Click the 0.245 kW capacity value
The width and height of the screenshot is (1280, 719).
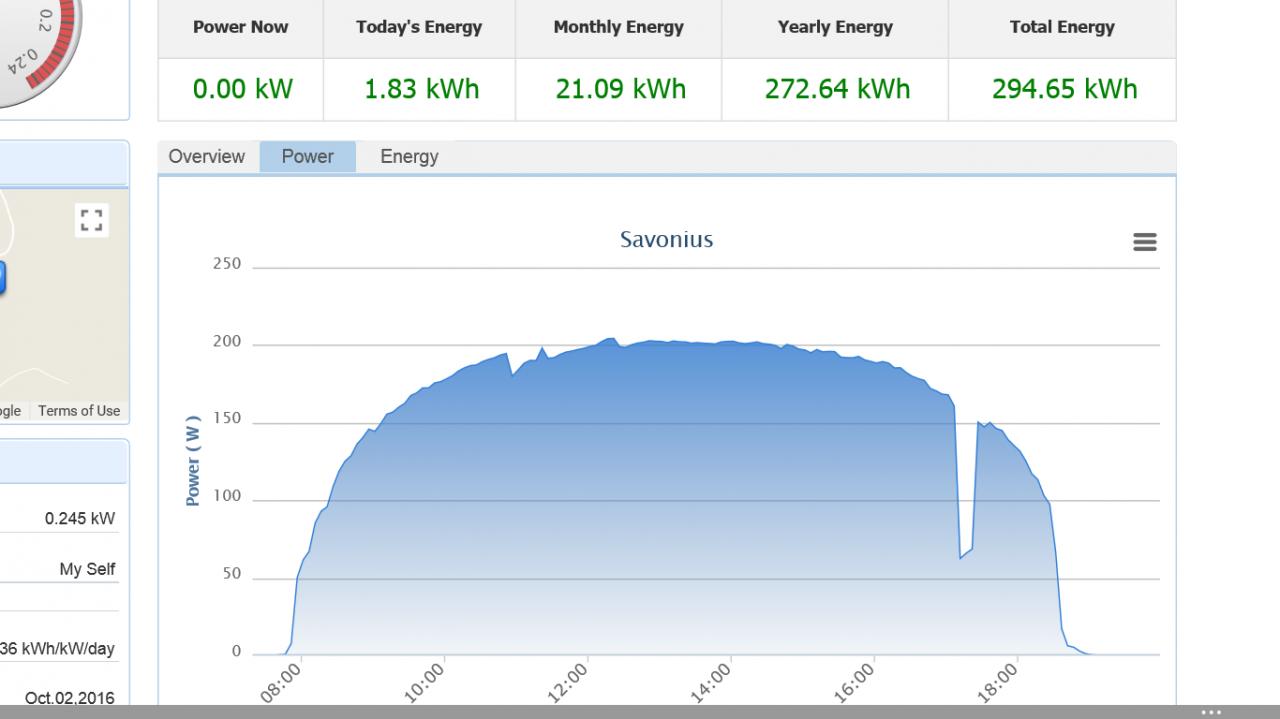tap(80, 519)
